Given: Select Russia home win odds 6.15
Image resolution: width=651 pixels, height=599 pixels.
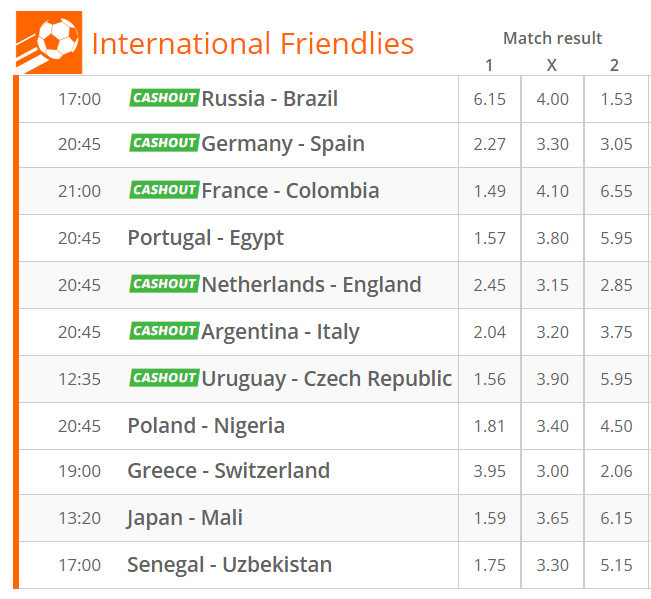Looking at the screenshot, I should (x=490, y=99).
